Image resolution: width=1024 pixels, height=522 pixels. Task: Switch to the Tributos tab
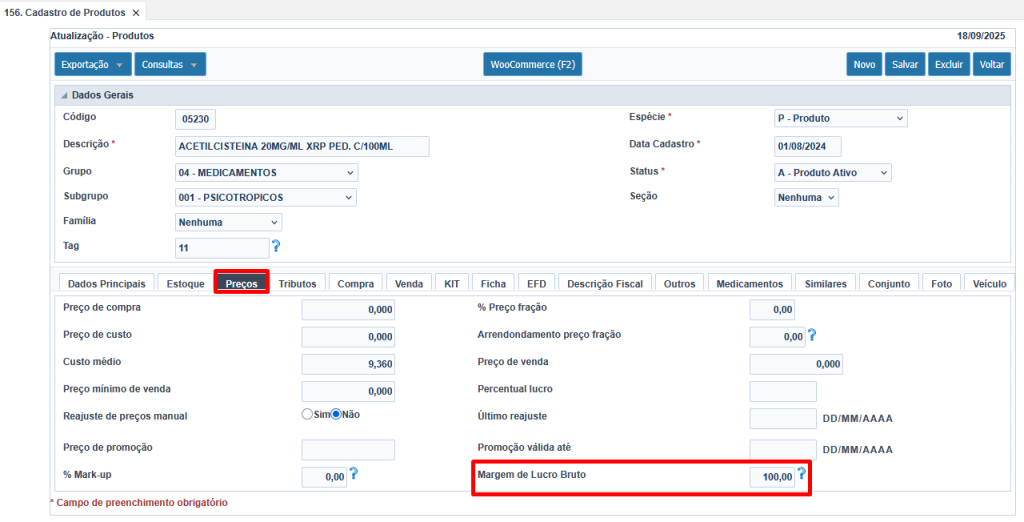pyautogui.click(x=297, y=284)
